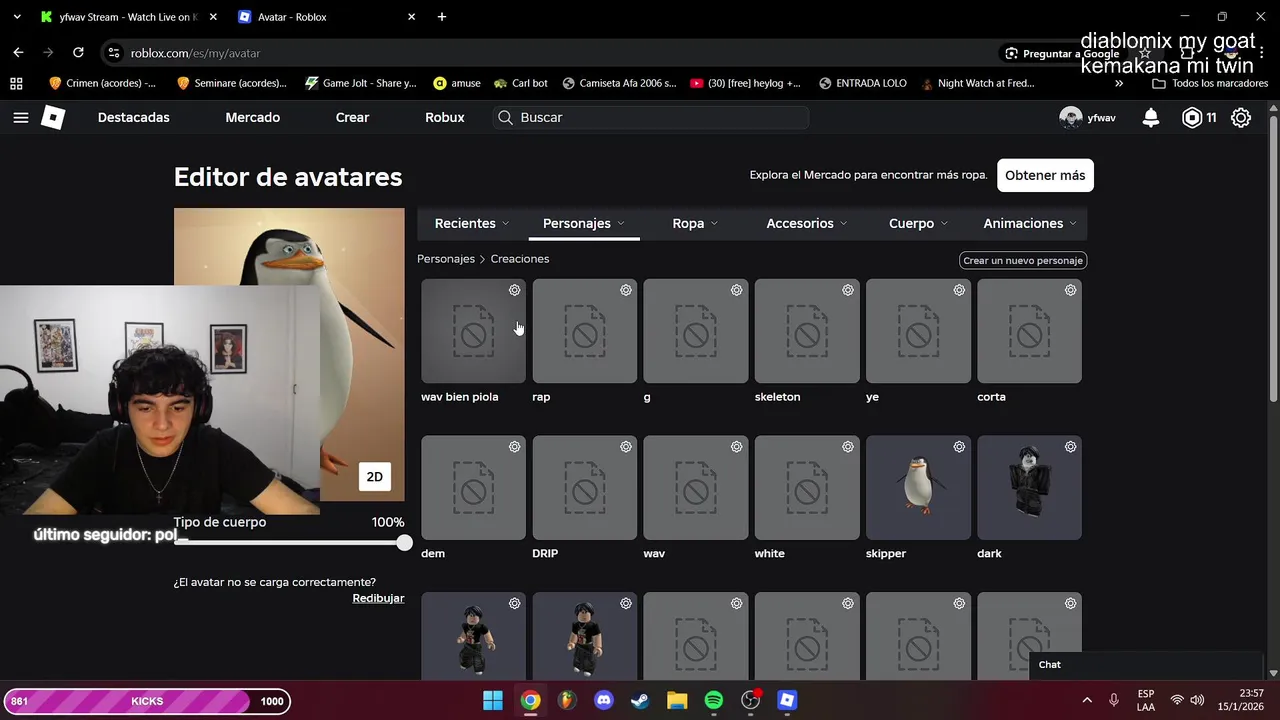Click the Redibujar link
This screenshot has width=1280, height=720.
coord(378,599)
